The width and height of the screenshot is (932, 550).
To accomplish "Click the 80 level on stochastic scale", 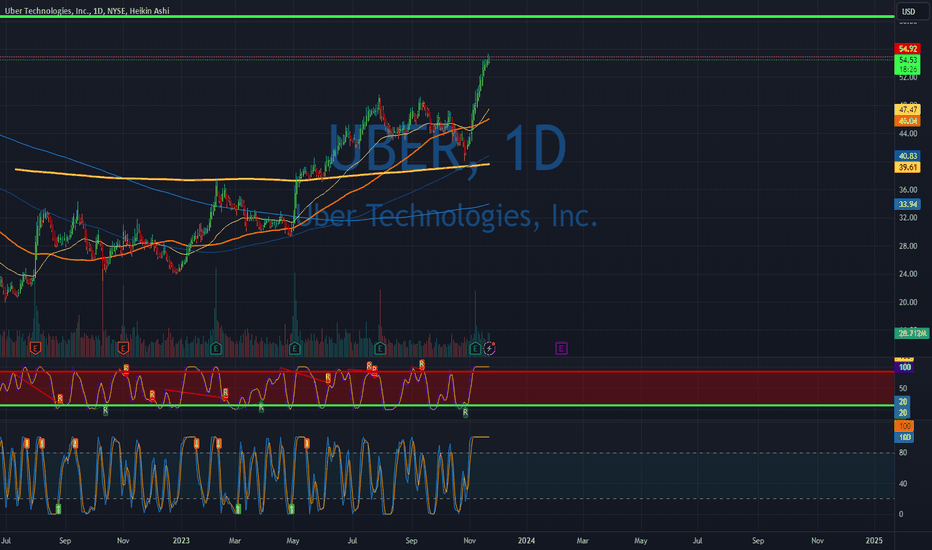I will pyautogui.click(x=903, y=452).
